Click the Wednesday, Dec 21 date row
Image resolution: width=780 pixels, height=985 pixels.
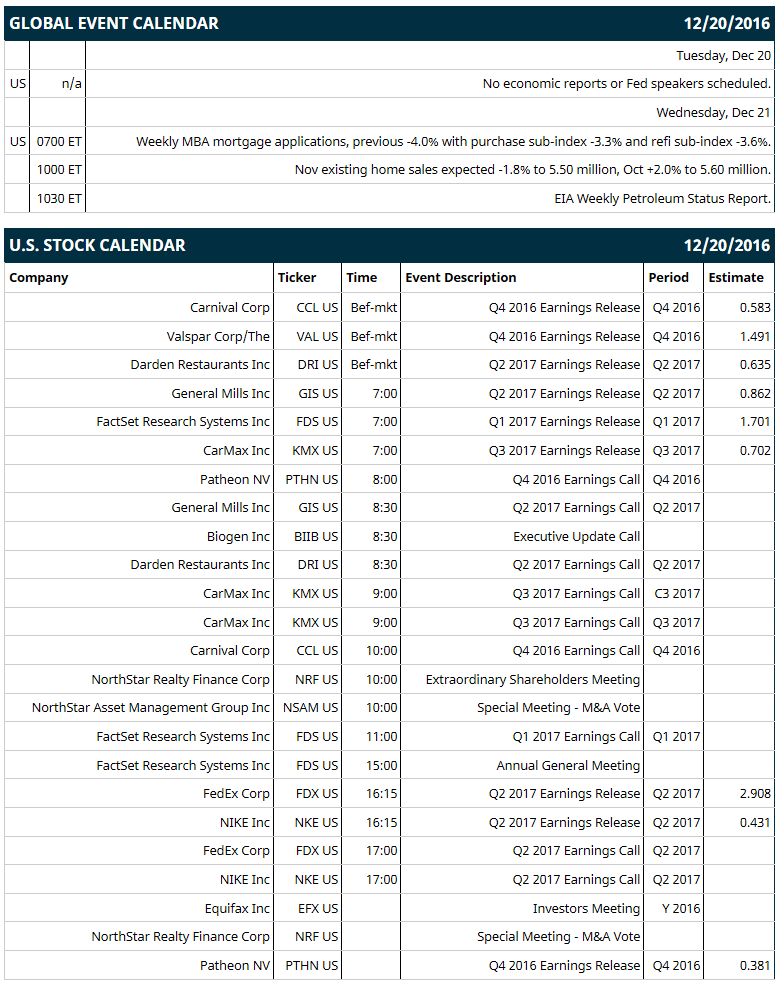tap(713, 112)
